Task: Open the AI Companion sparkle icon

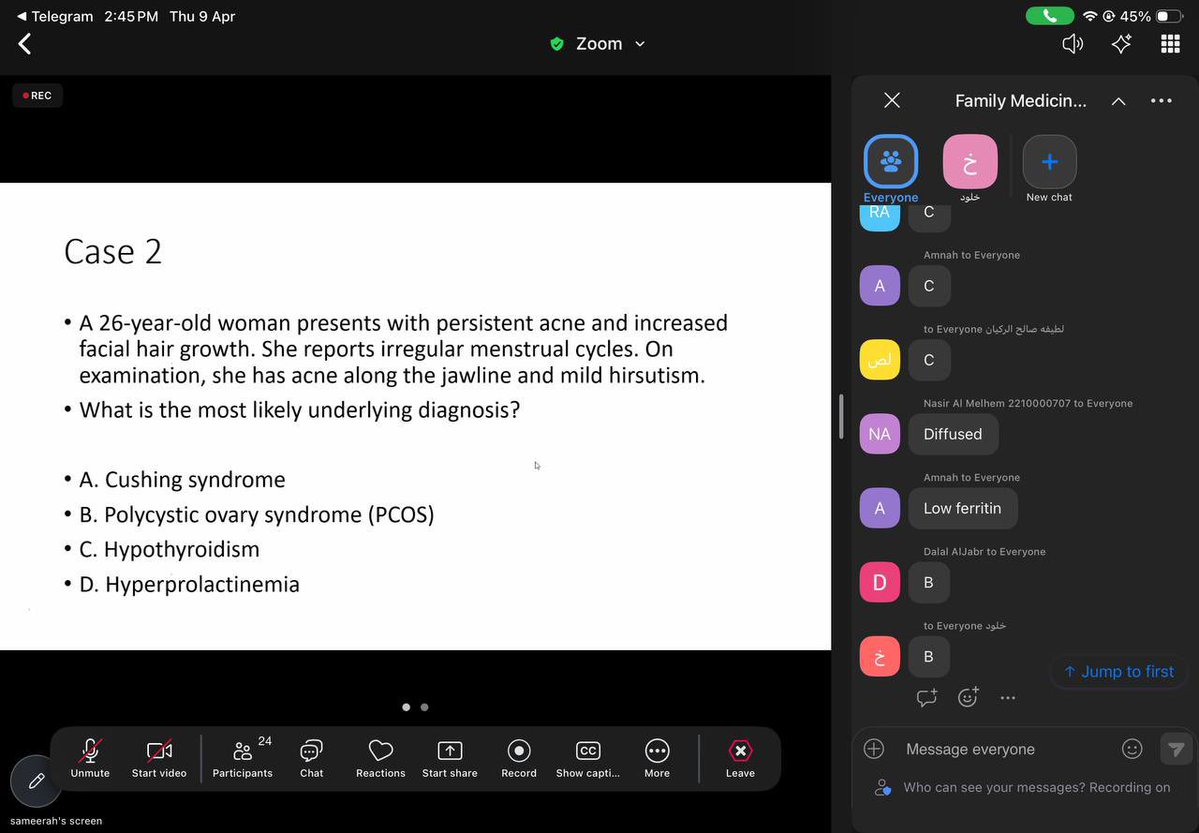Action: click(1122, 44)
